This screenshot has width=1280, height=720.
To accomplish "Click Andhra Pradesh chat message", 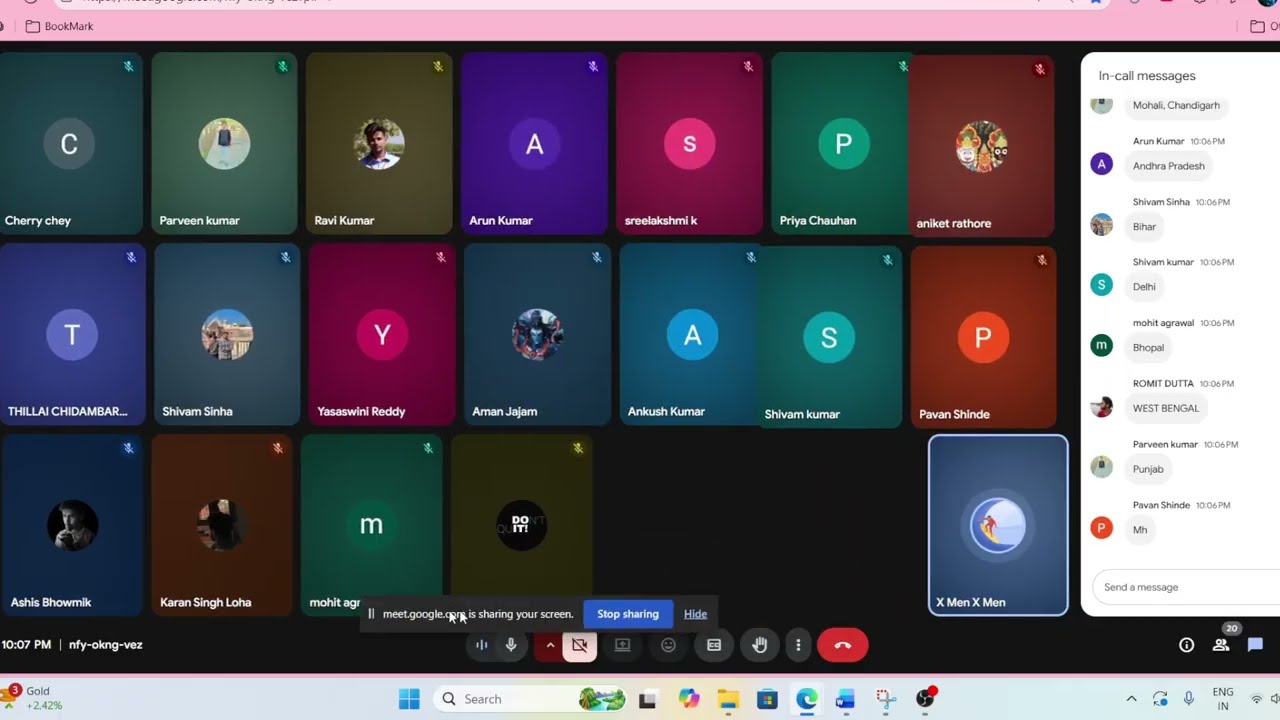I will tap(1168, 166).
